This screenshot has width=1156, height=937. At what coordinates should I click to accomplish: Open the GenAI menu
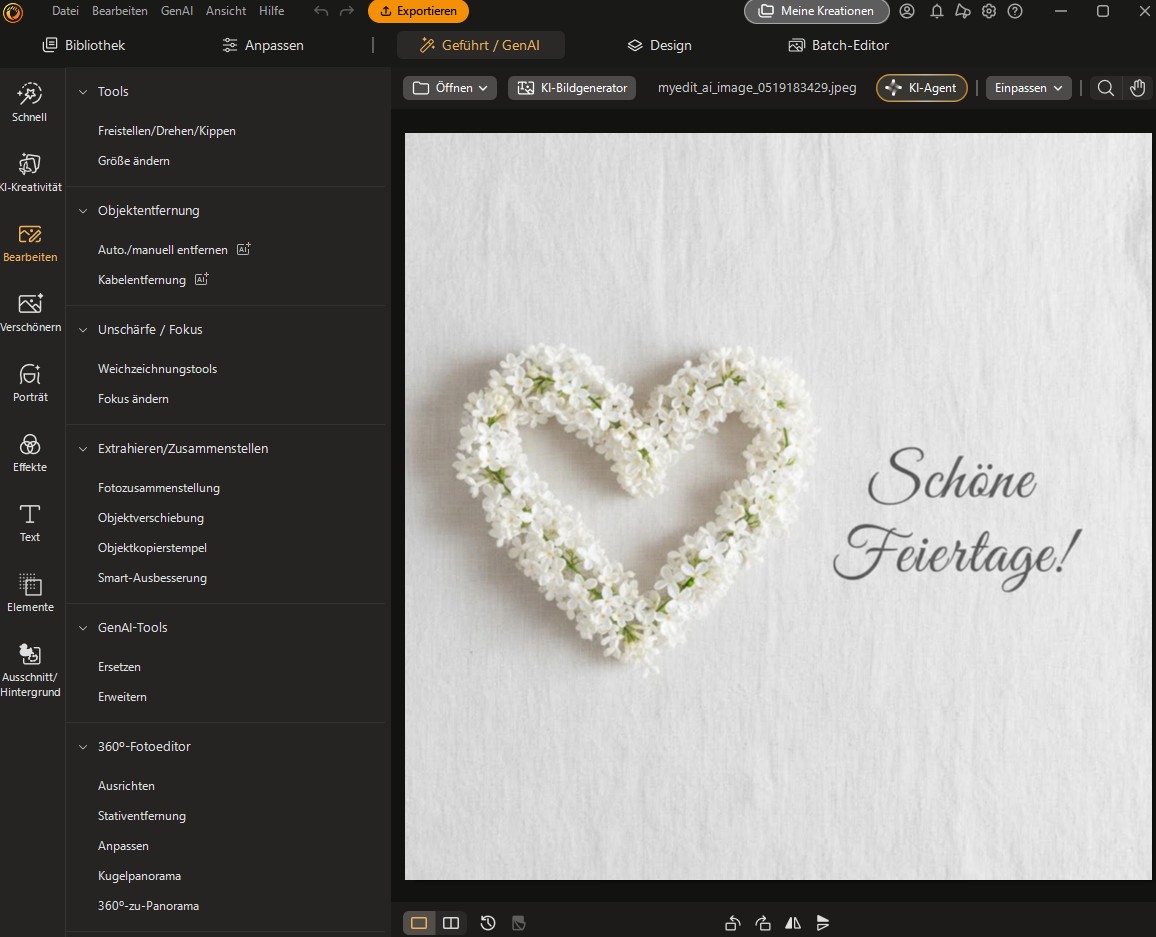click(x=177, y=11)
